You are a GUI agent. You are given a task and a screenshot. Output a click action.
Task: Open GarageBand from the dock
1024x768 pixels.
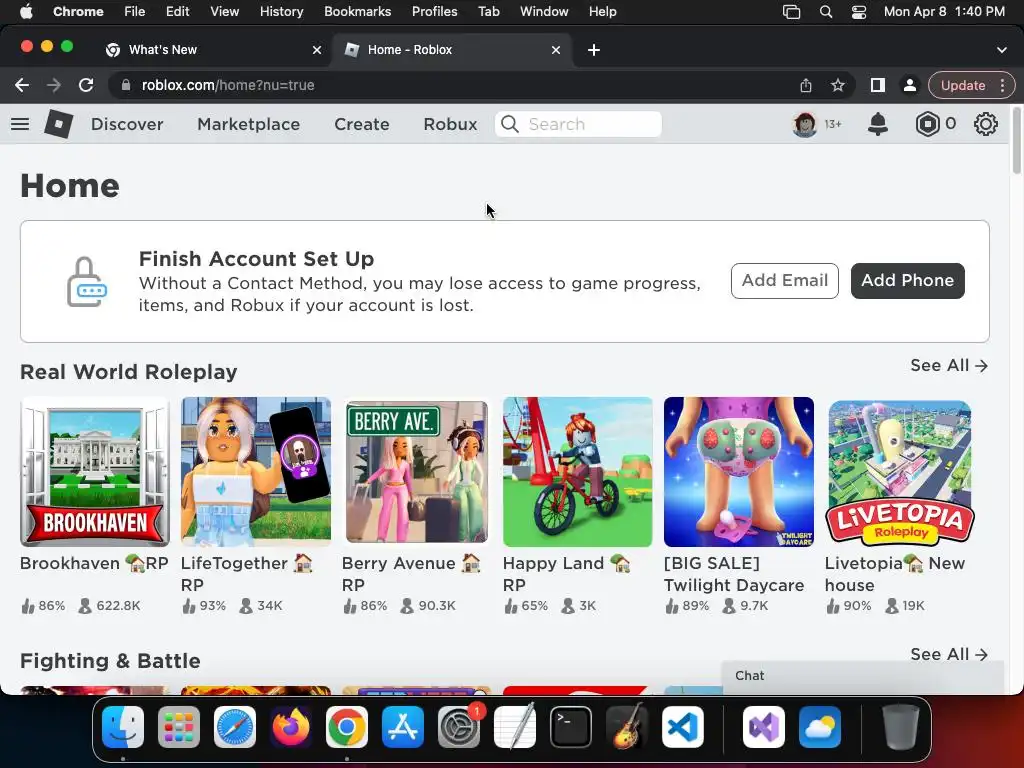tap(627, 727)
